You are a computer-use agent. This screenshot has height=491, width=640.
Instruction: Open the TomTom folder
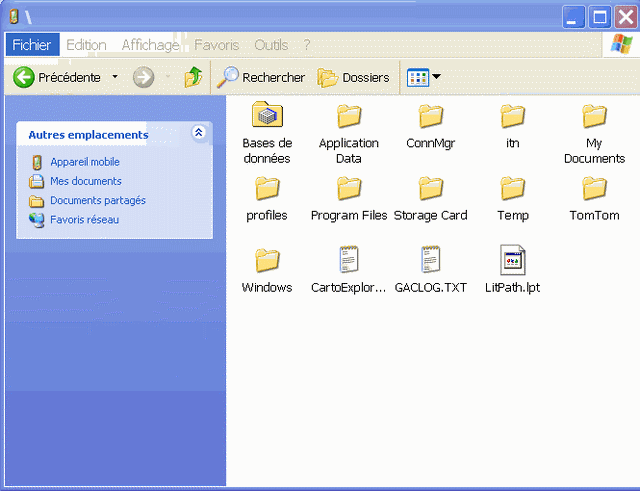594,188
